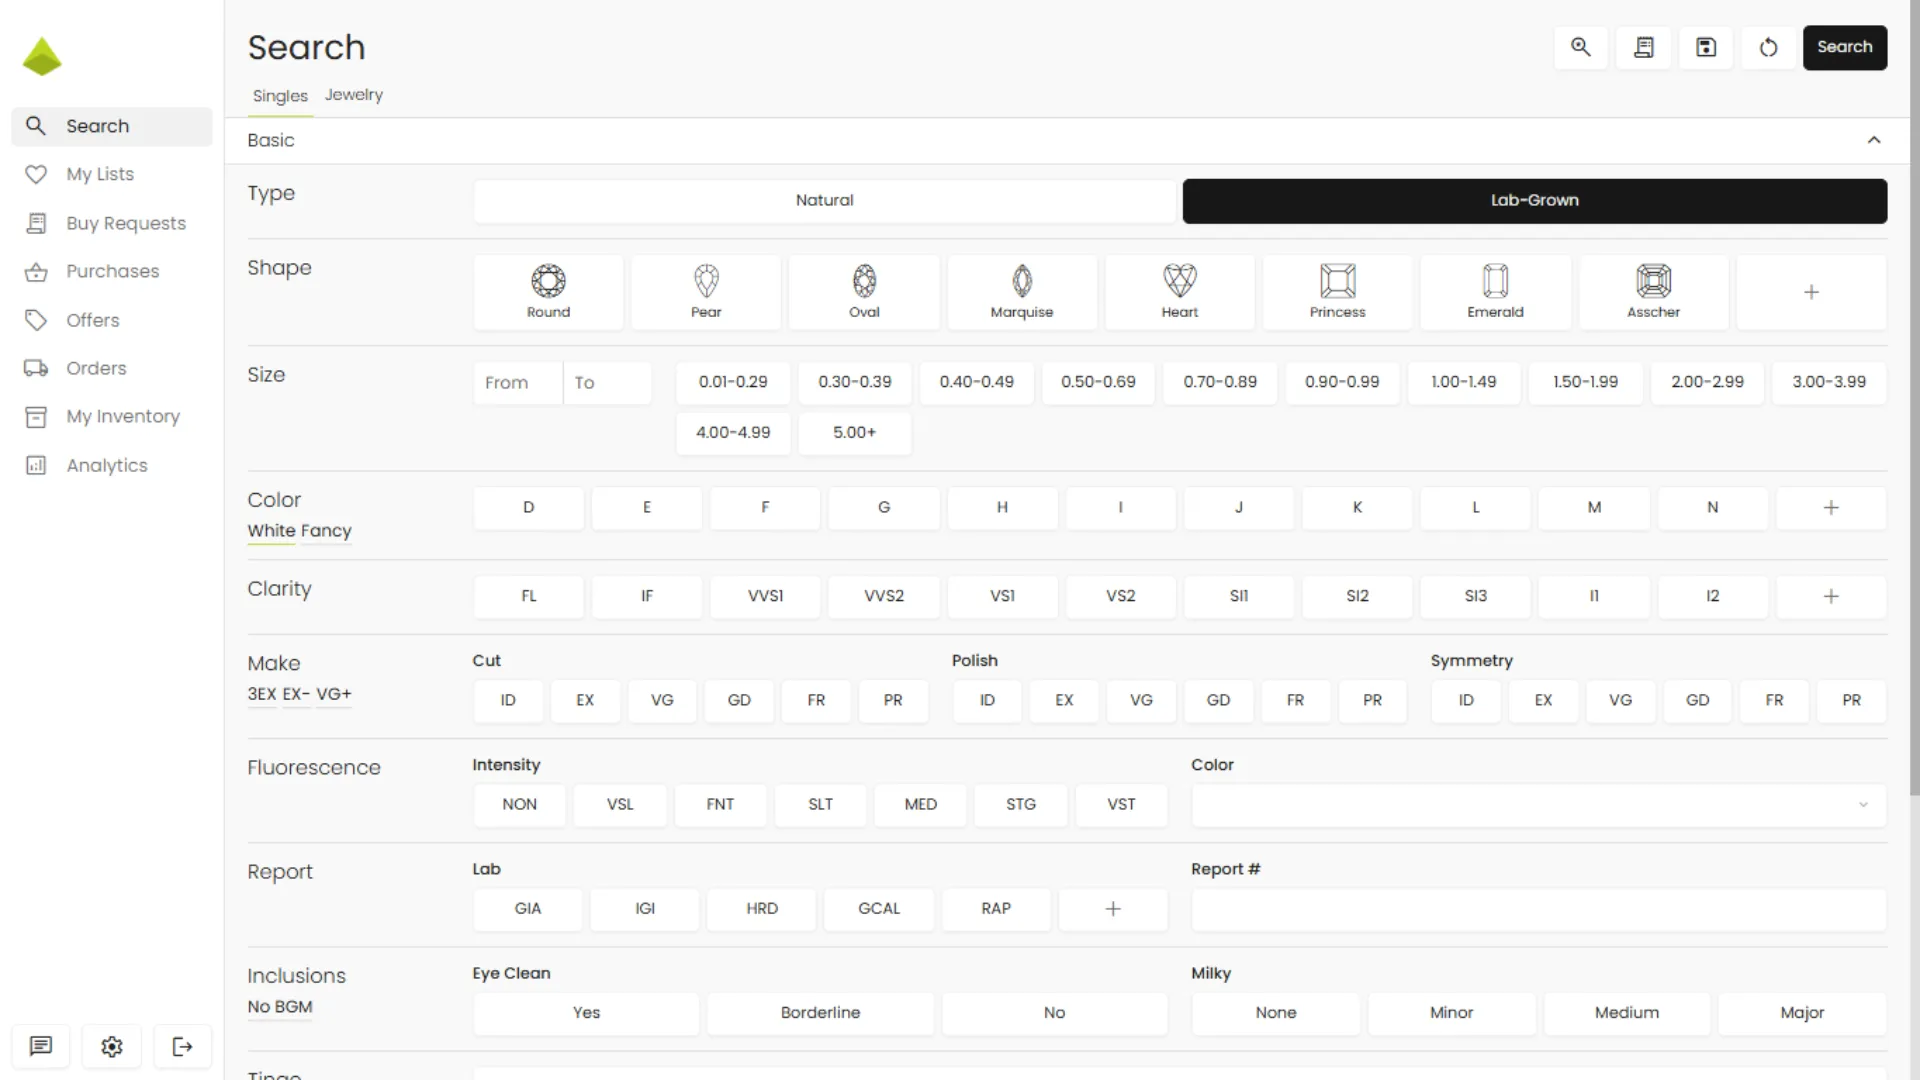
Task: Toggle the VVS1 clarity filter
Action: point(765,596)
